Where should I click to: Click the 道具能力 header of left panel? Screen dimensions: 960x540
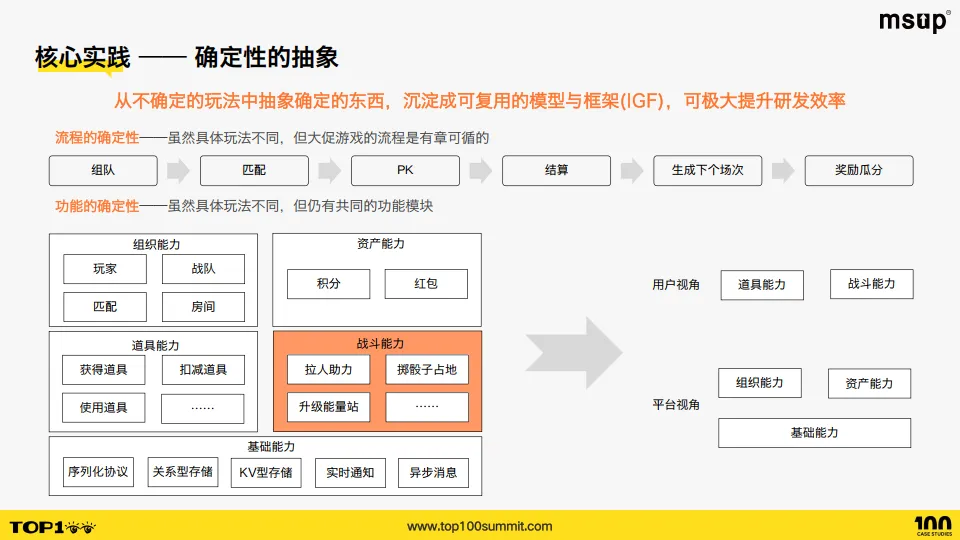coord(156,345)
